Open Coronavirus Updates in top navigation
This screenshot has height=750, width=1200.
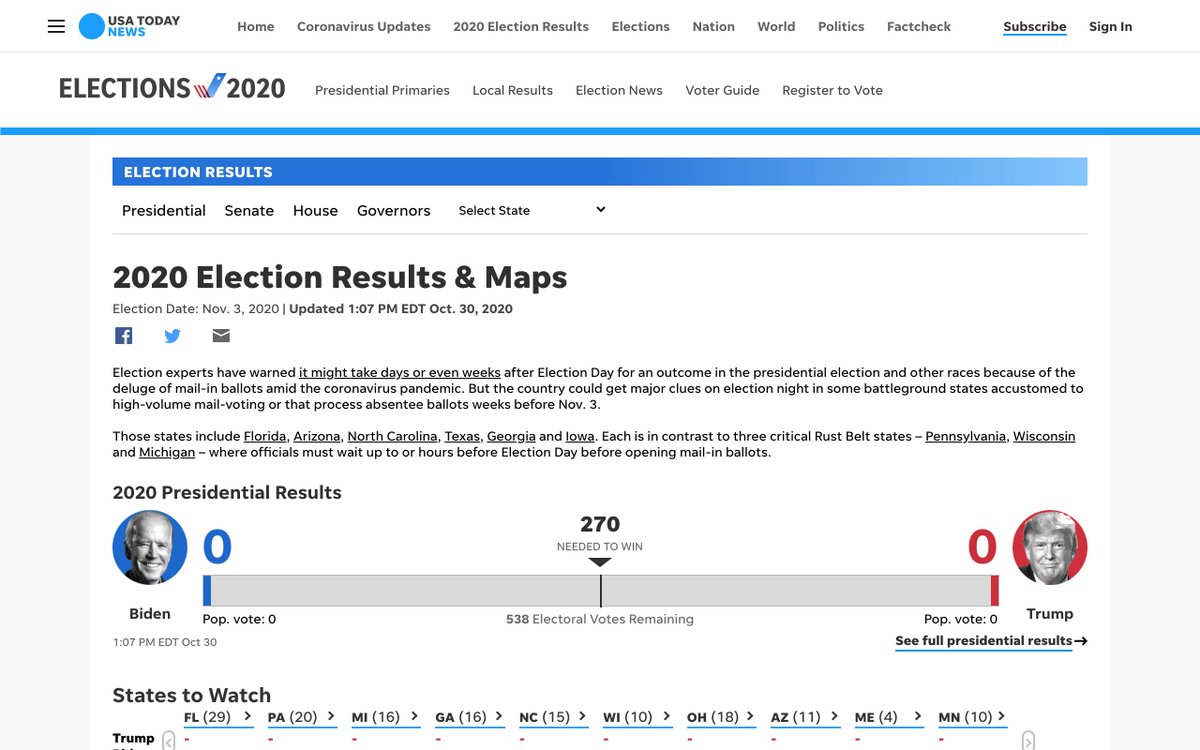tap(363, 27)
